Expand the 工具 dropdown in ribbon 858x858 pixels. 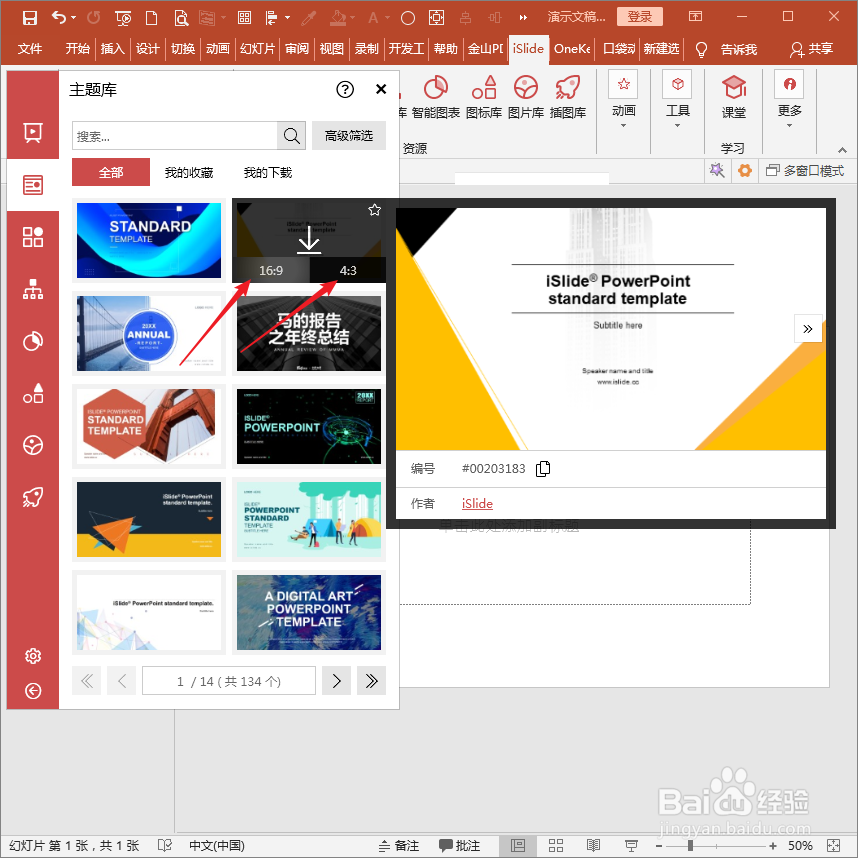(677, 126)
